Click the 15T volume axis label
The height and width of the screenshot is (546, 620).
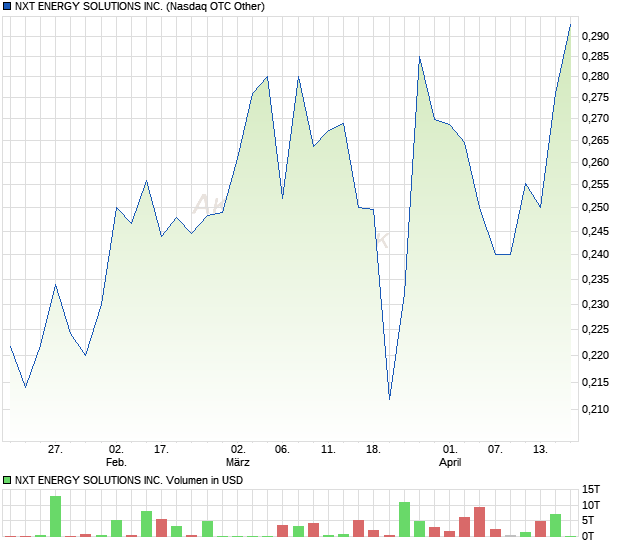point(591,489)
